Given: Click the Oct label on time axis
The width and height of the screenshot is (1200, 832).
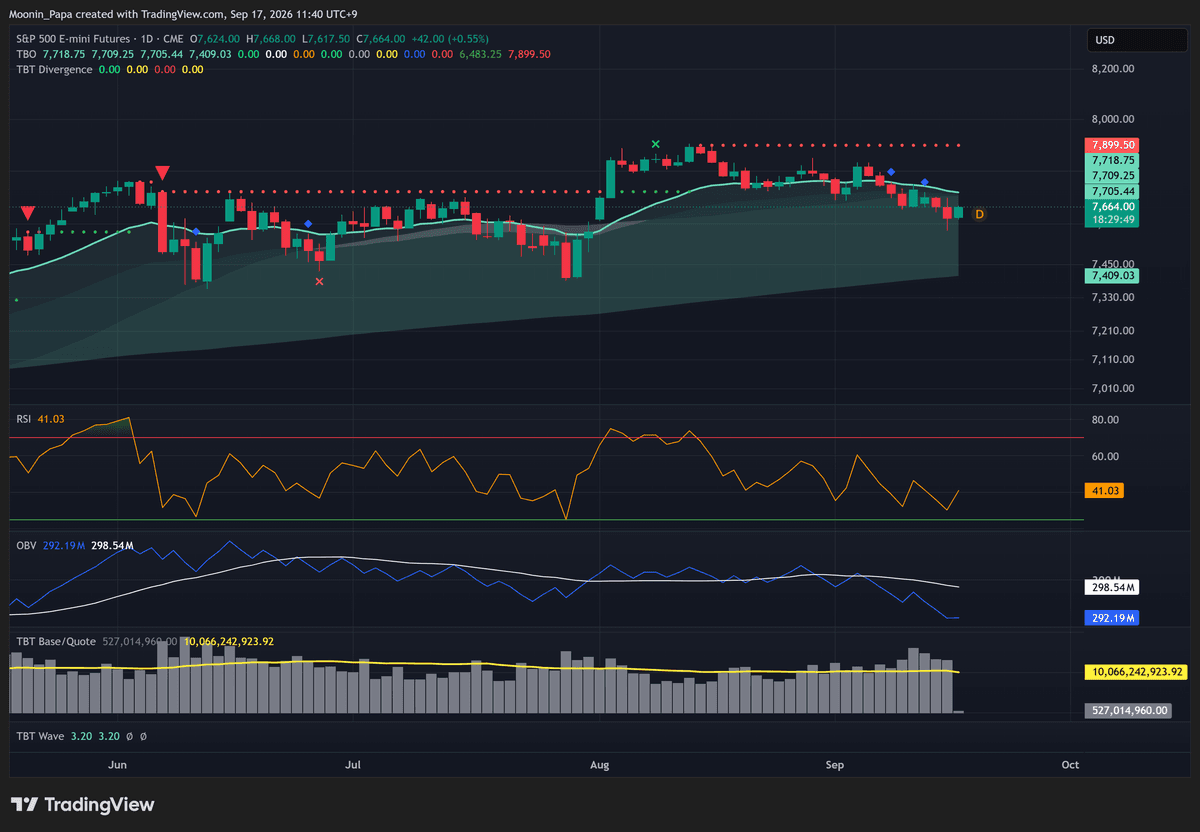Looking at the screenshot, I should pos(1070,765).
